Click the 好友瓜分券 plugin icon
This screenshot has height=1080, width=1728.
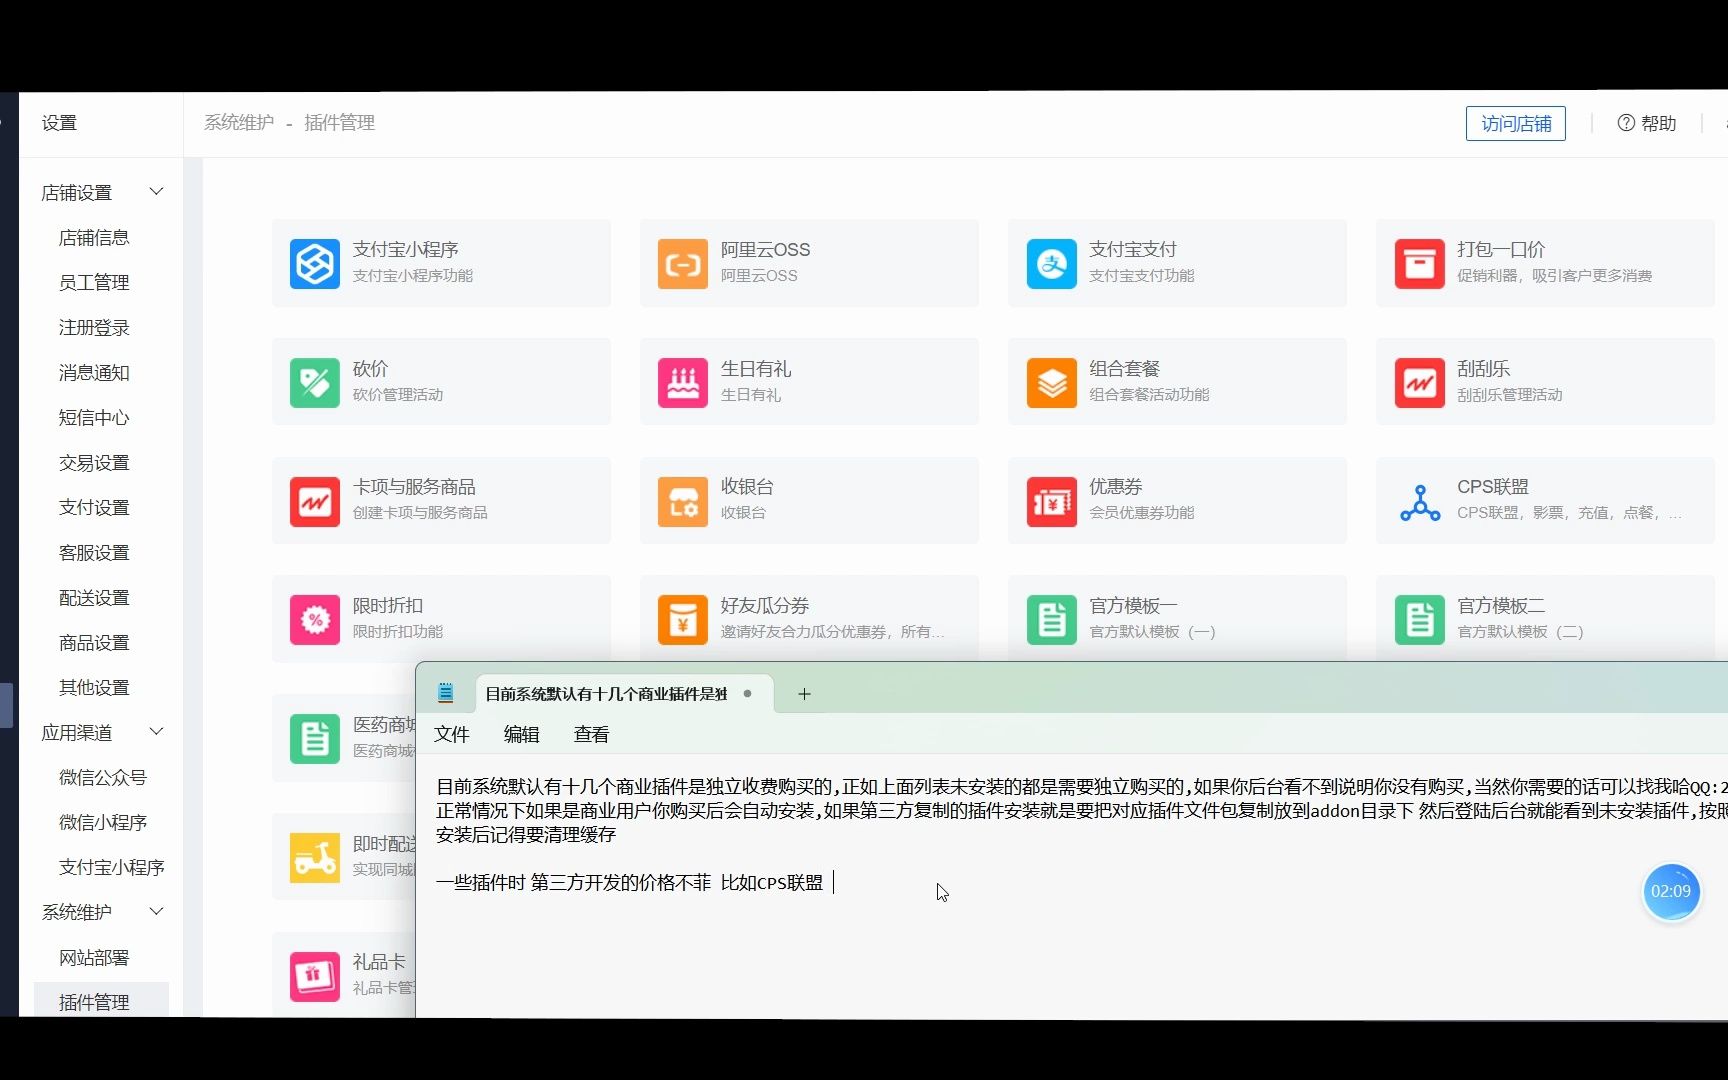click(x=683, y=620)
